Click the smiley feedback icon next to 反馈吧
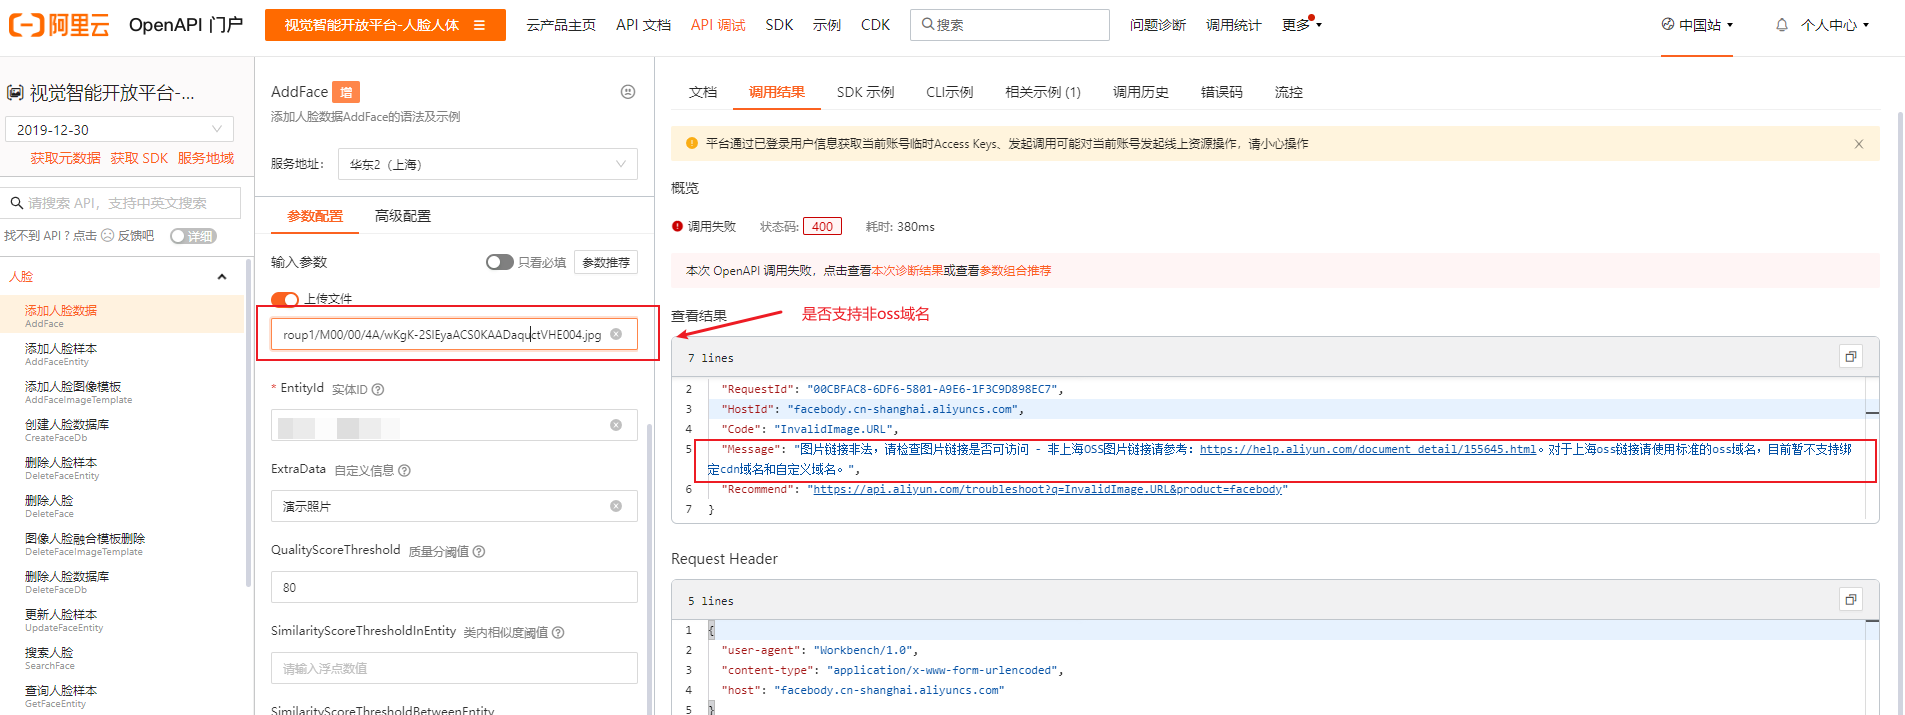The width and height of the screenshot is (1905, 715). [x=108, y=236]
